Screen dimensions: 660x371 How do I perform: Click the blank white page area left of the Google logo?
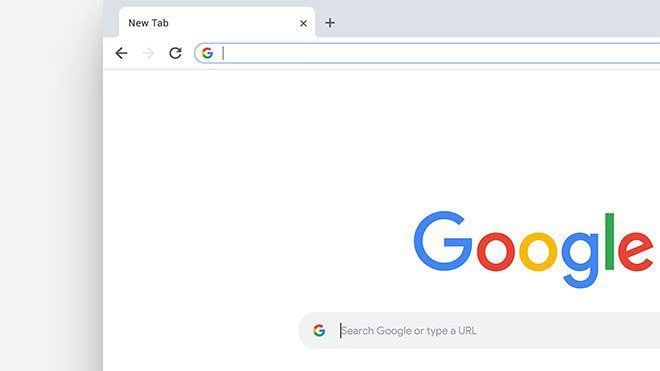(x=253, y=211)
